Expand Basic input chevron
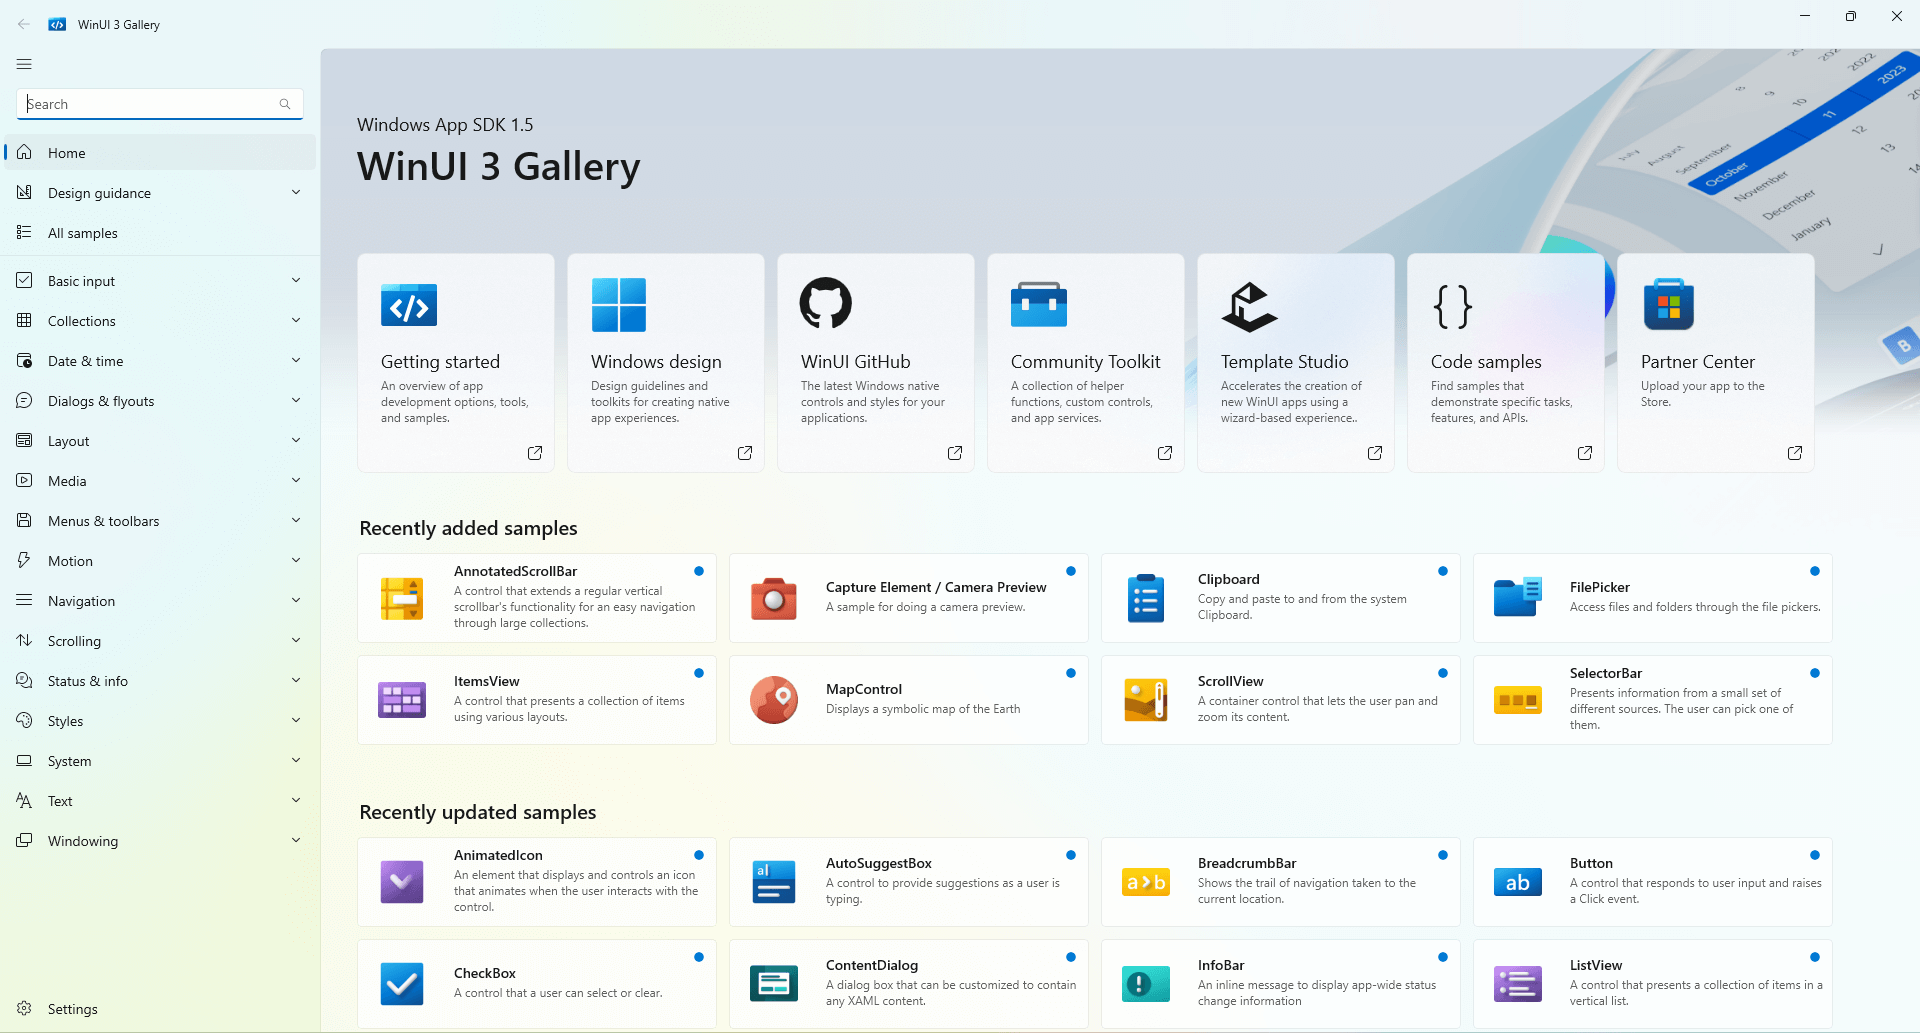This screenshot has width=1920, height=1033. click(296, 280)
